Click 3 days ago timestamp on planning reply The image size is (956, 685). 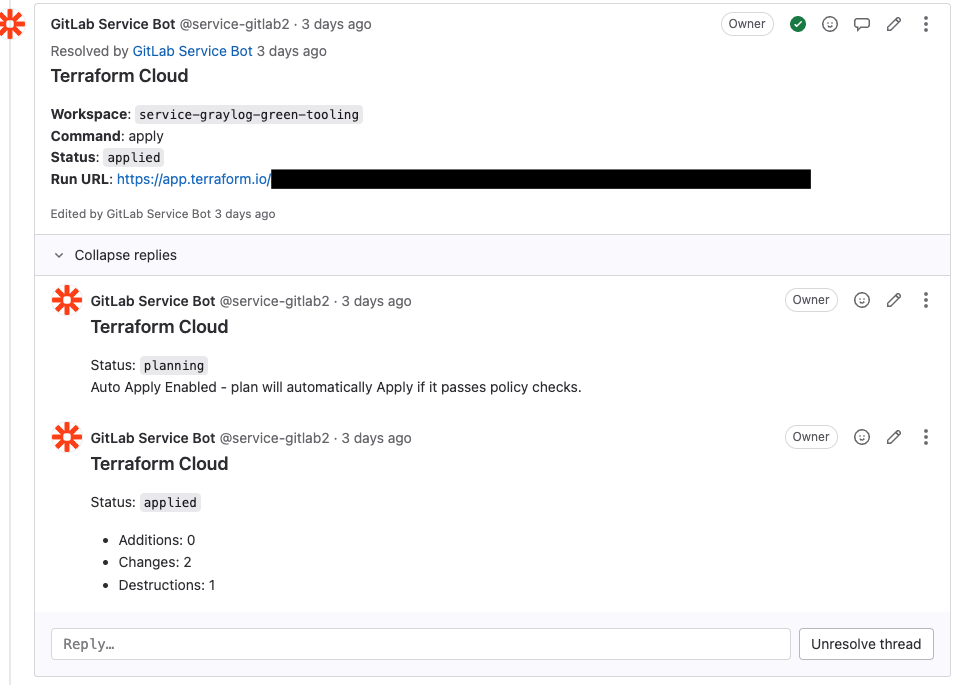tap(376, 301)
